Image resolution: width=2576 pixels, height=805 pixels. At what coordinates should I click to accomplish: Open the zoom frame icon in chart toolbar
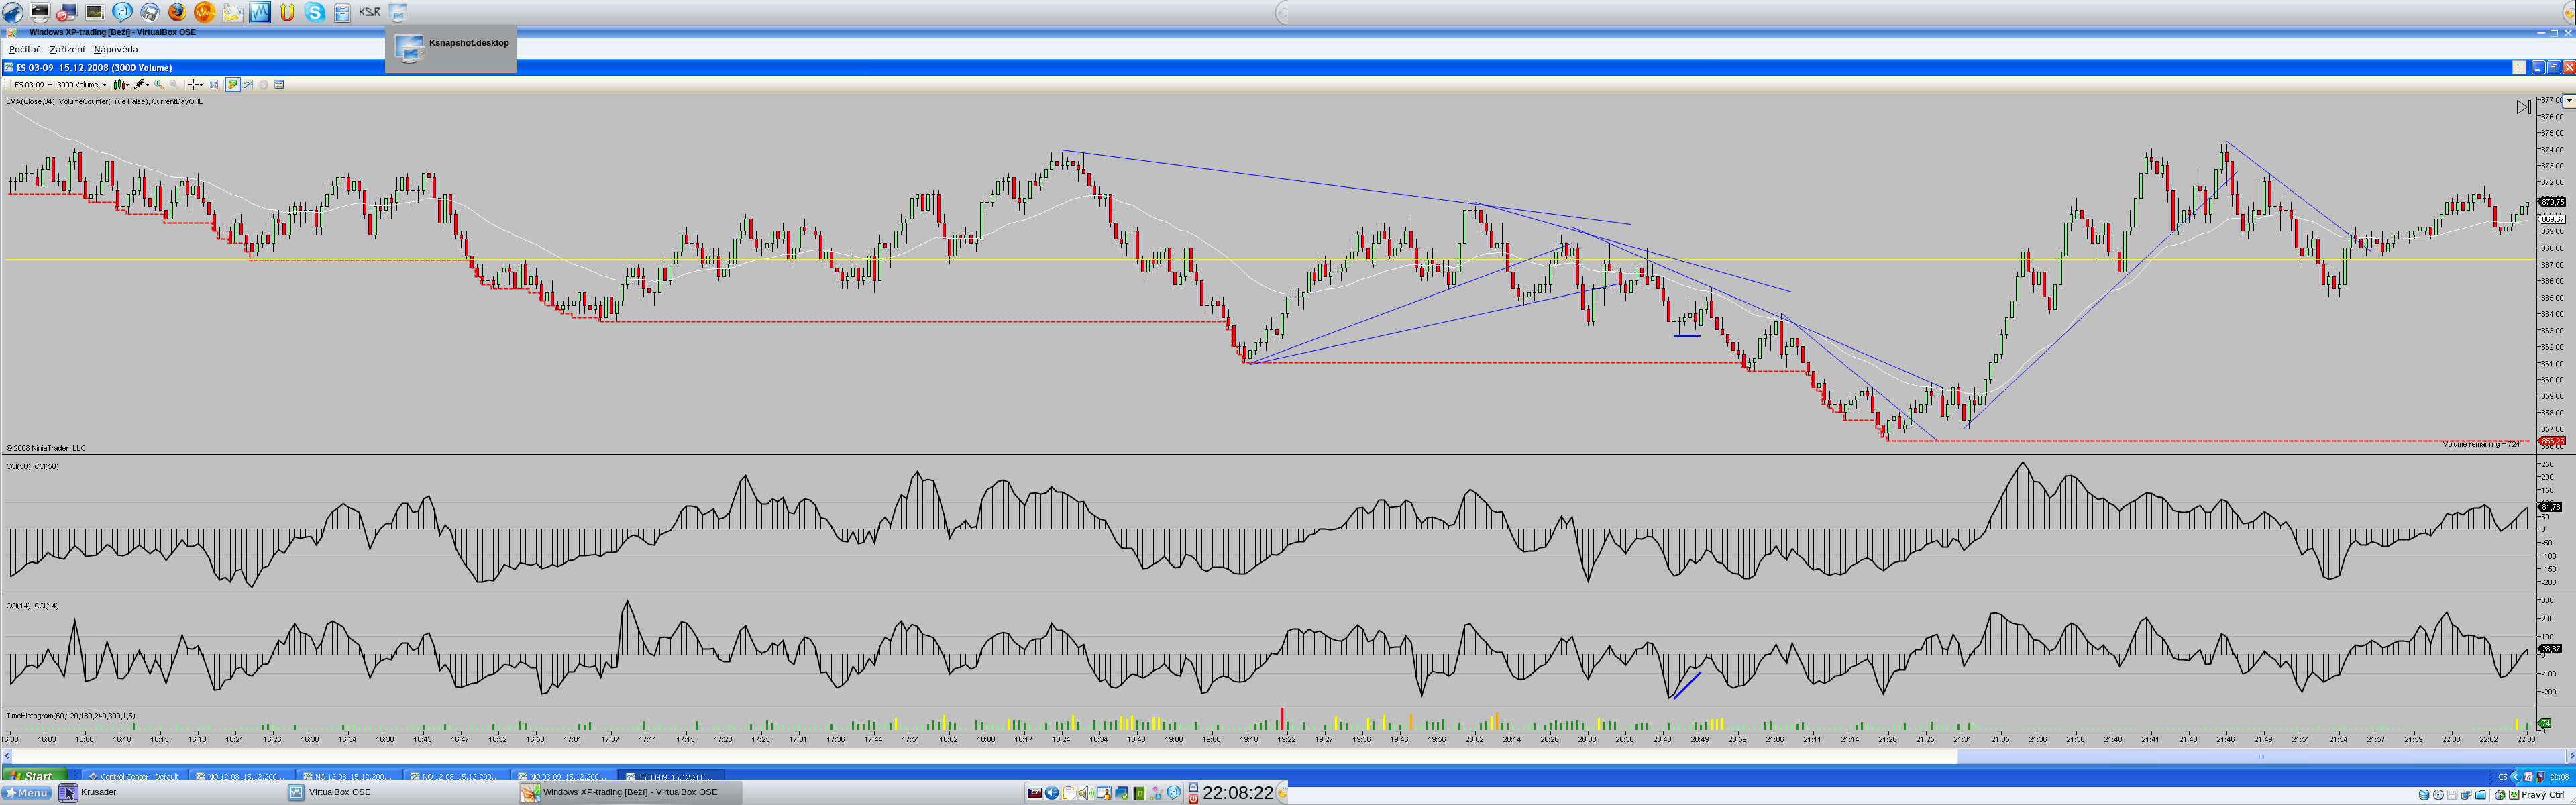pos(213,85)
